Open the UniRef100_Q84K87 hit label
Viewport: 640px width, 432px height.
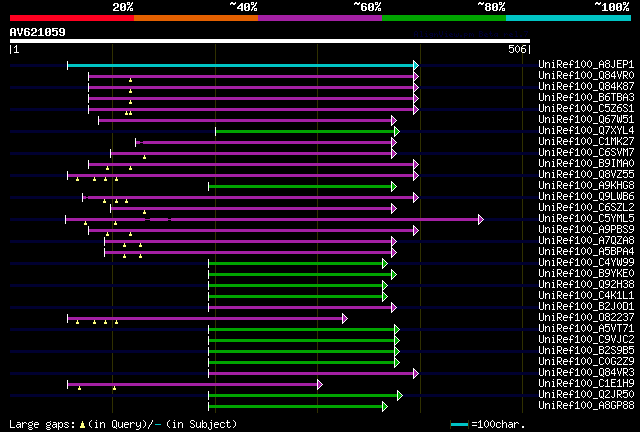coord(586,87)
